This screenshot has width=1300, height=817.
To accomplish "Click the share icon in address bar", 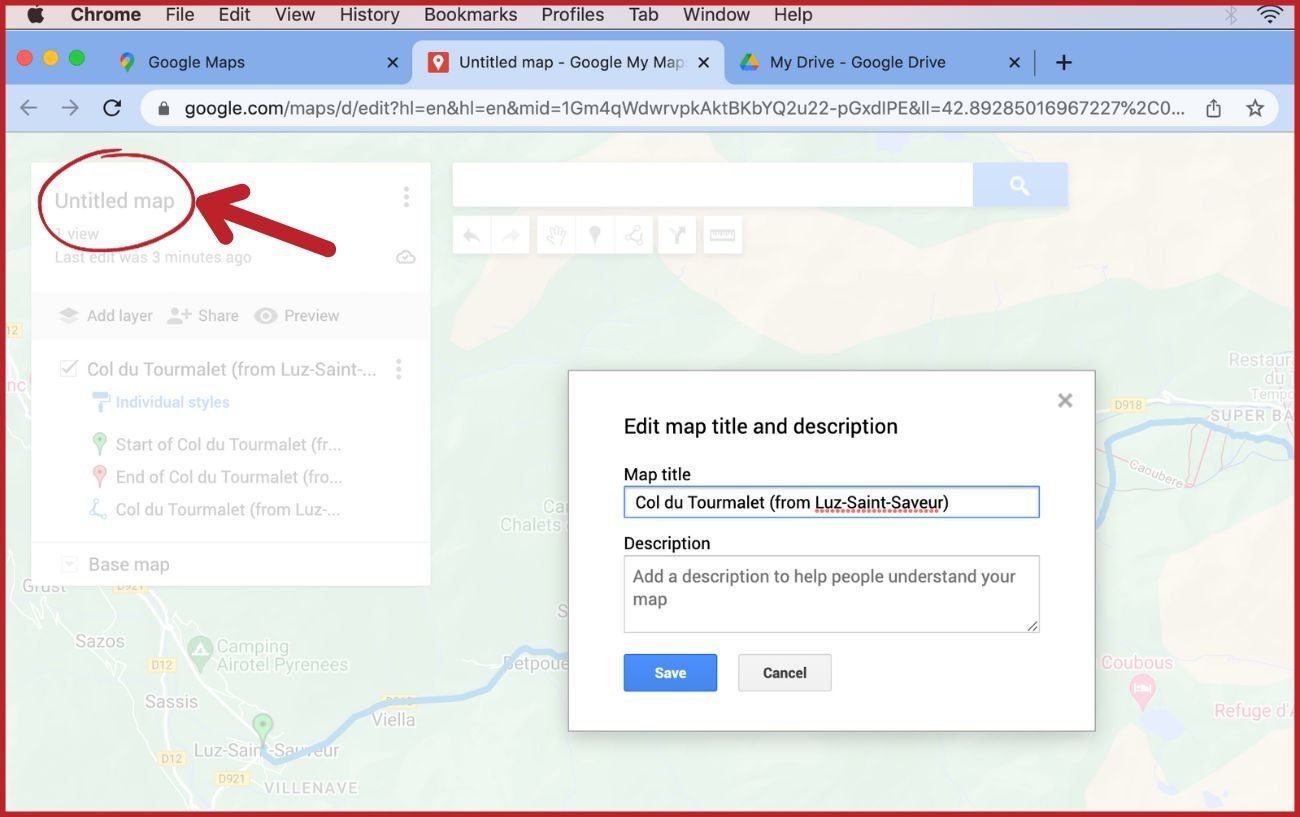I will pos(1213,108).
